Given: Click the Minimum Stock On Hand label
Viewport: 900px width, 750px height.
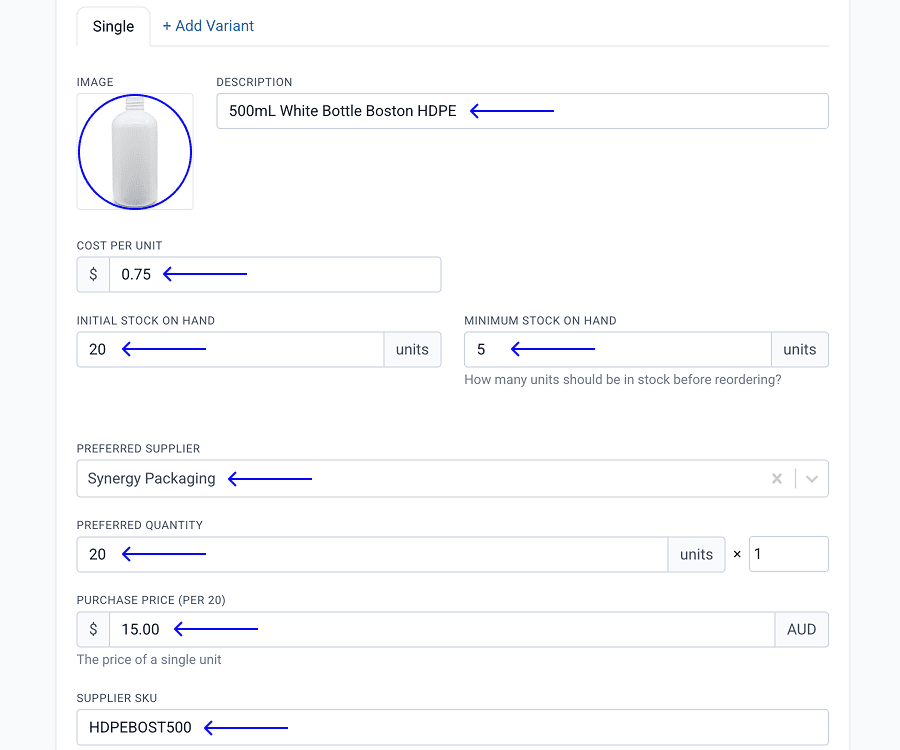Looking at the screenshot, I should tap(540, 321).
